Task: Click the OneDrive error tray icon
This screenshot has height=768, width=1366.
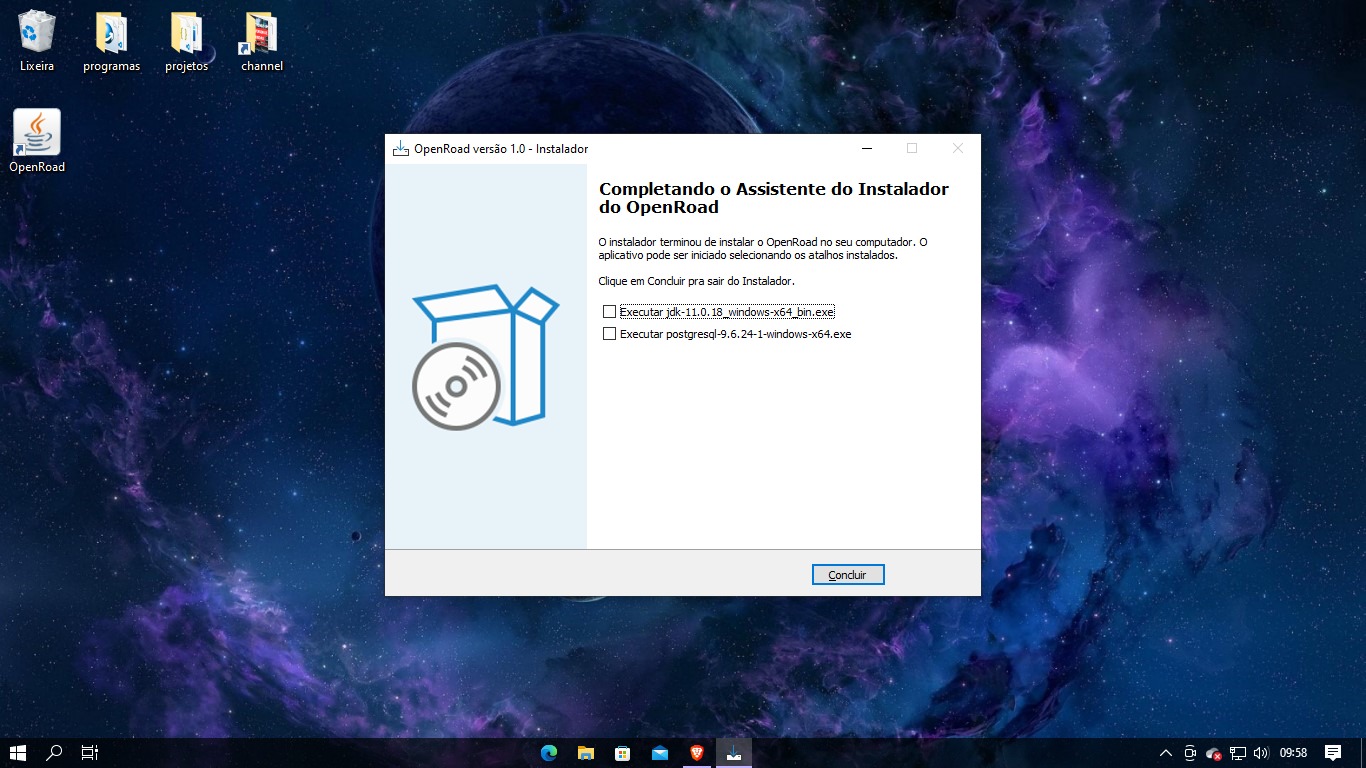Action: (x=1213, y=753)
